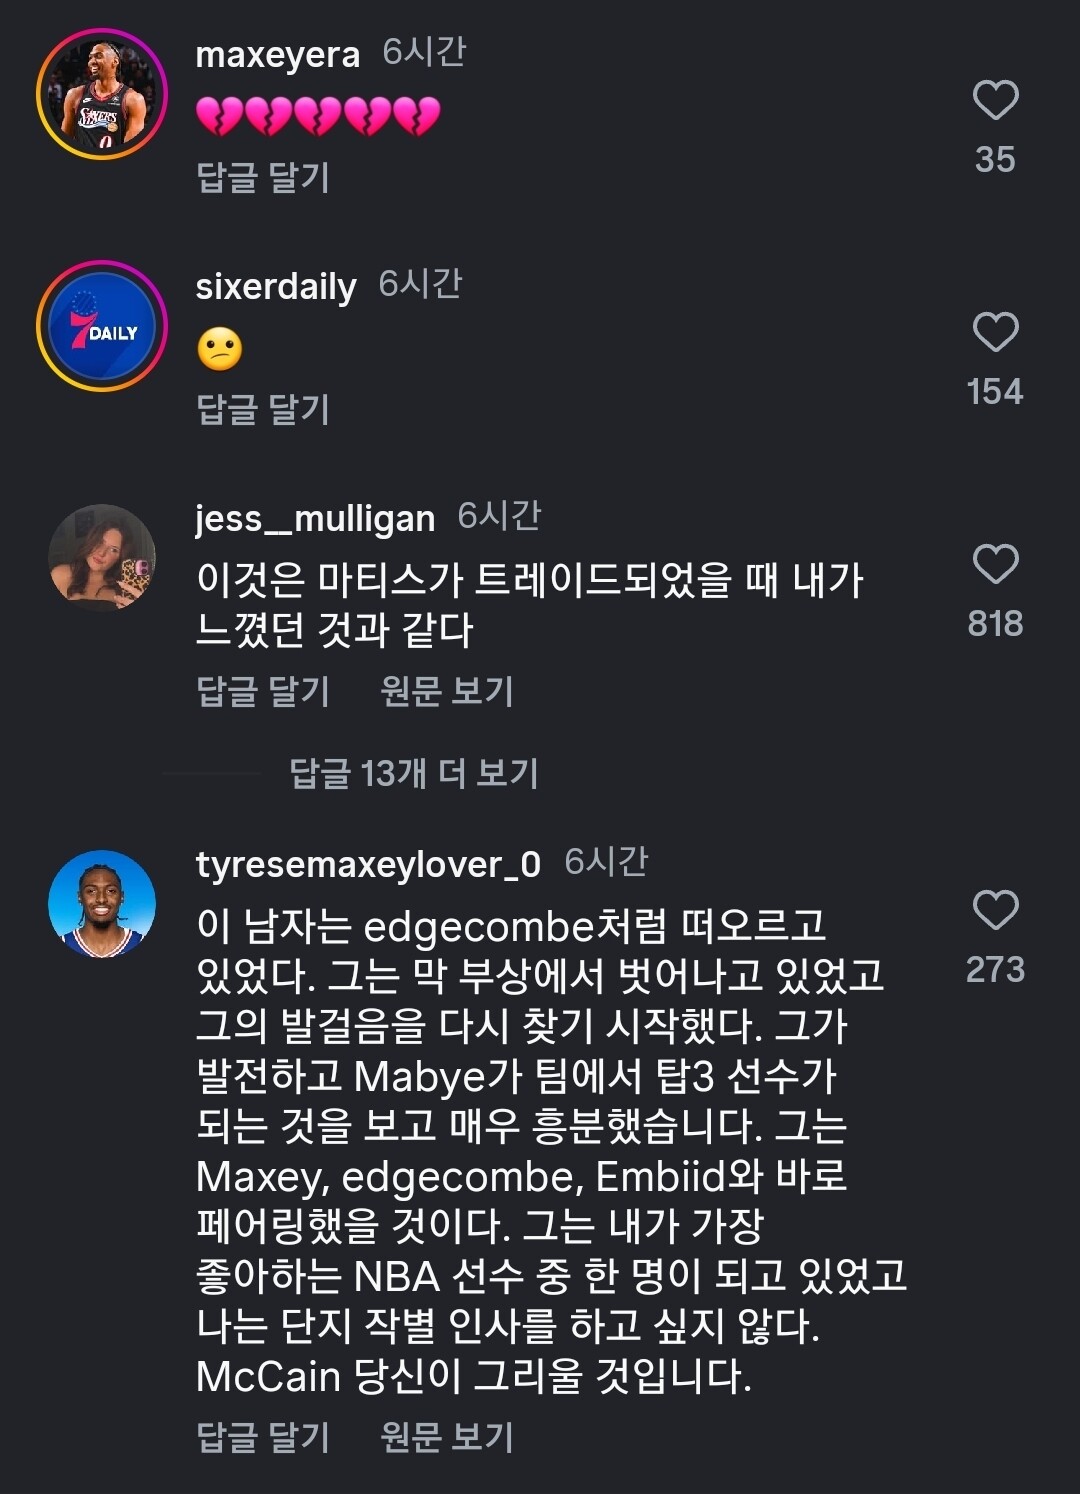1080x1494 pixels.
Task: Open maxeyera's profile picture
Action: pyautogui.click(x=102, y=94)
